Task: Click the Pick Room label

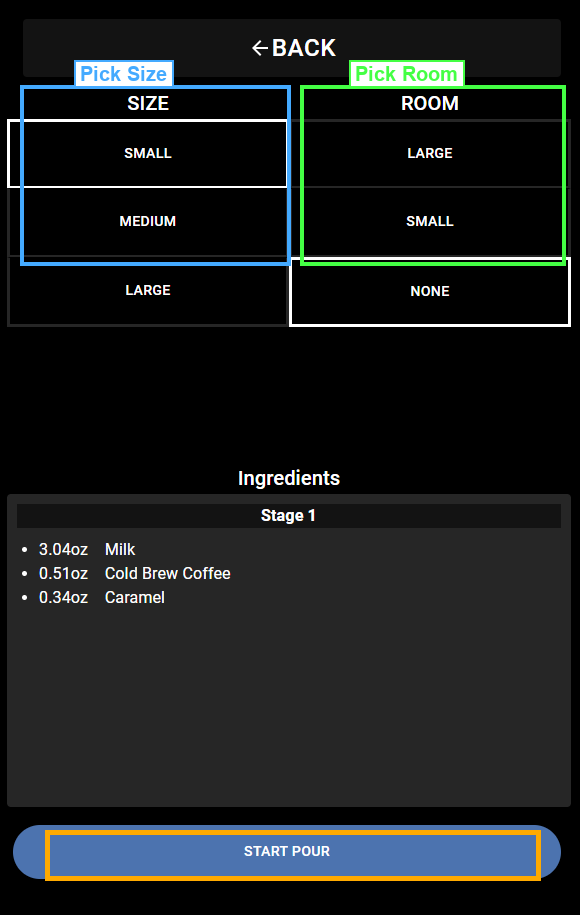Action: coord(406,73)
